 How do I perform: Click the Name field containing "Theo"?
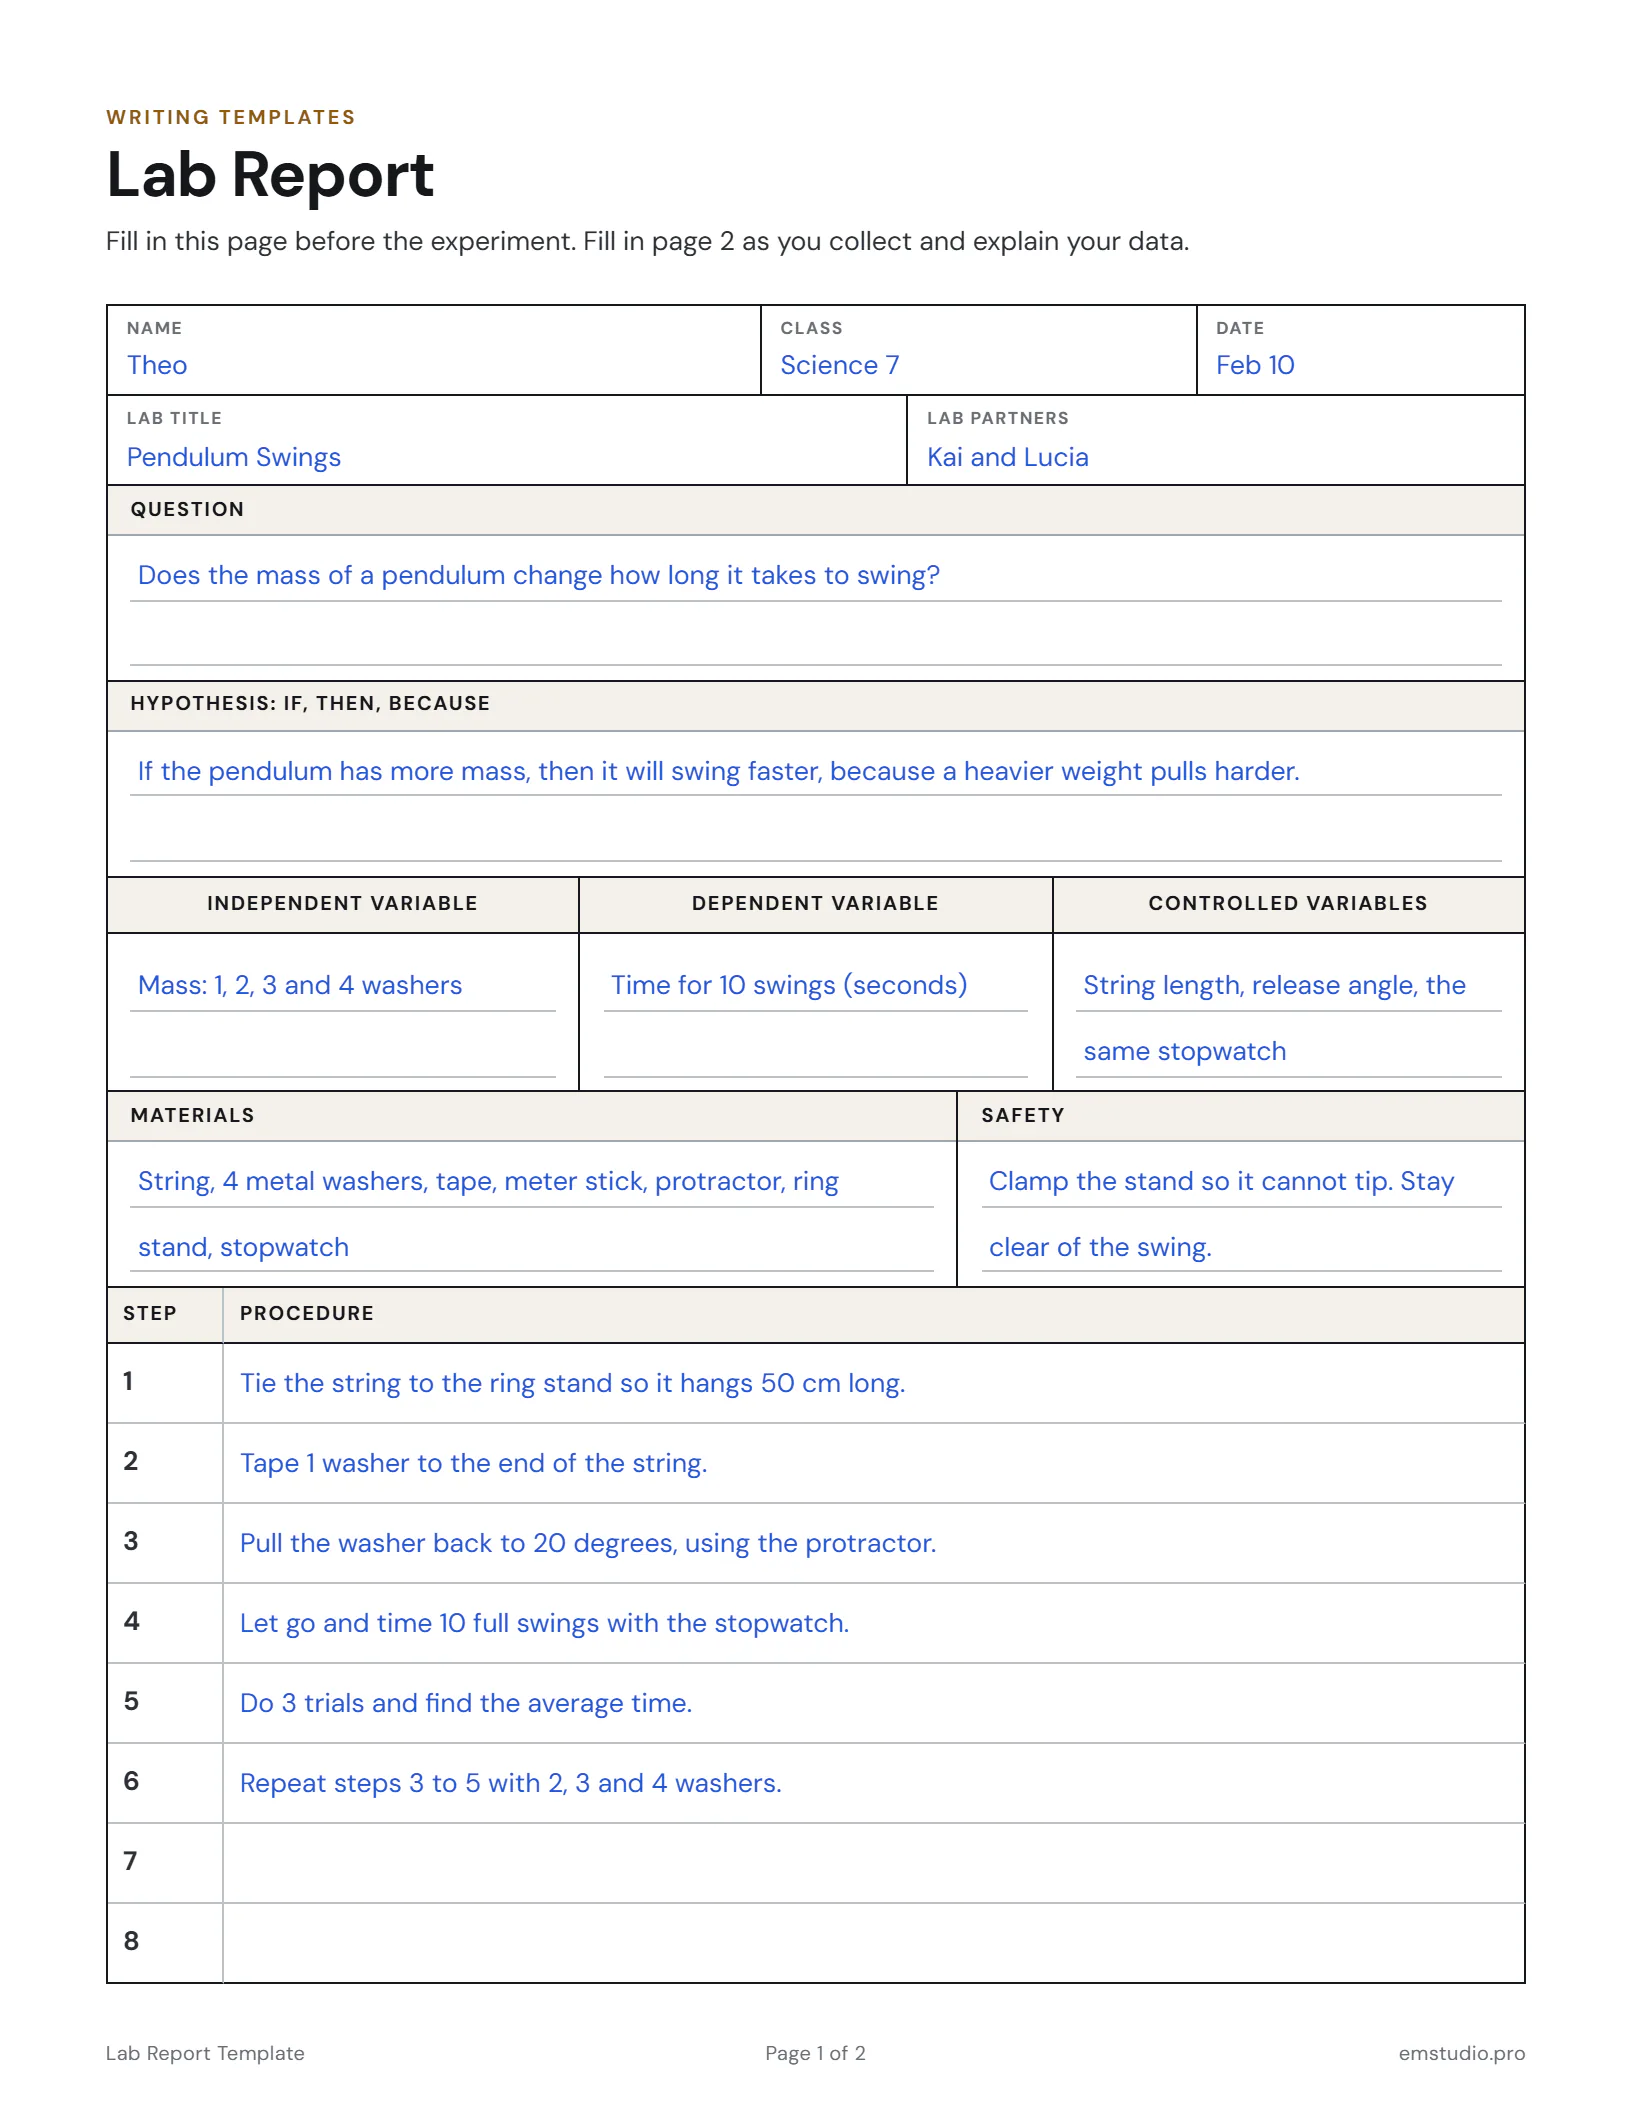433,350
